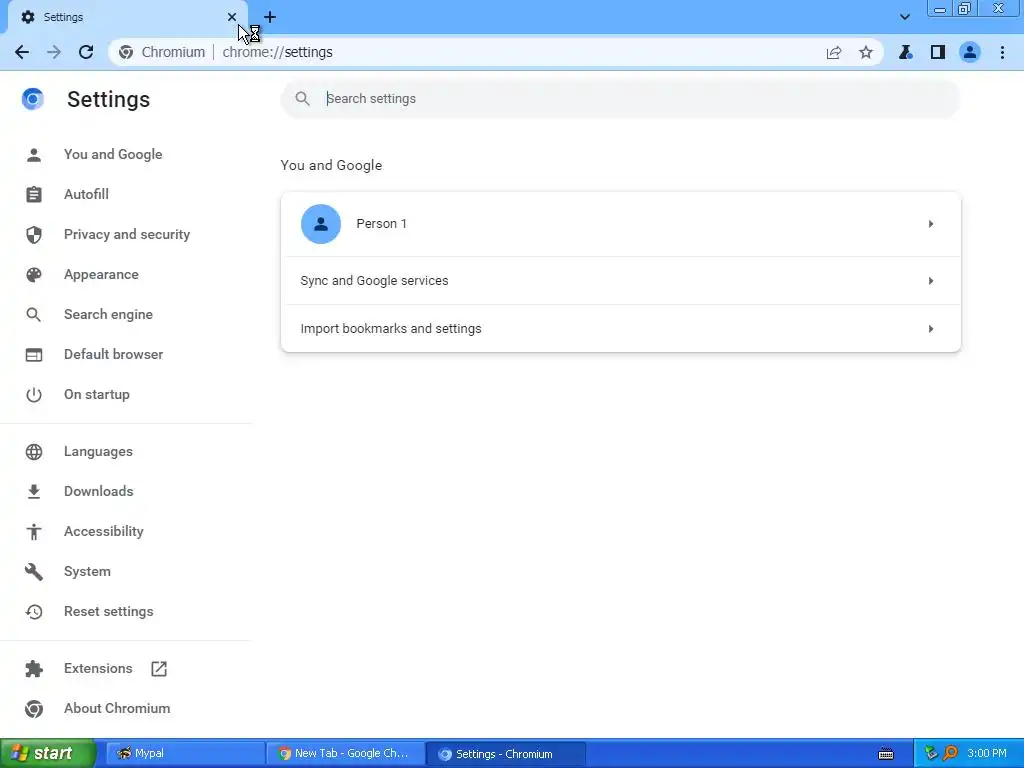The image size is (1024, 768).
Task: Reload the settings page
Action: pyautogui.click(x=86, y=52)
